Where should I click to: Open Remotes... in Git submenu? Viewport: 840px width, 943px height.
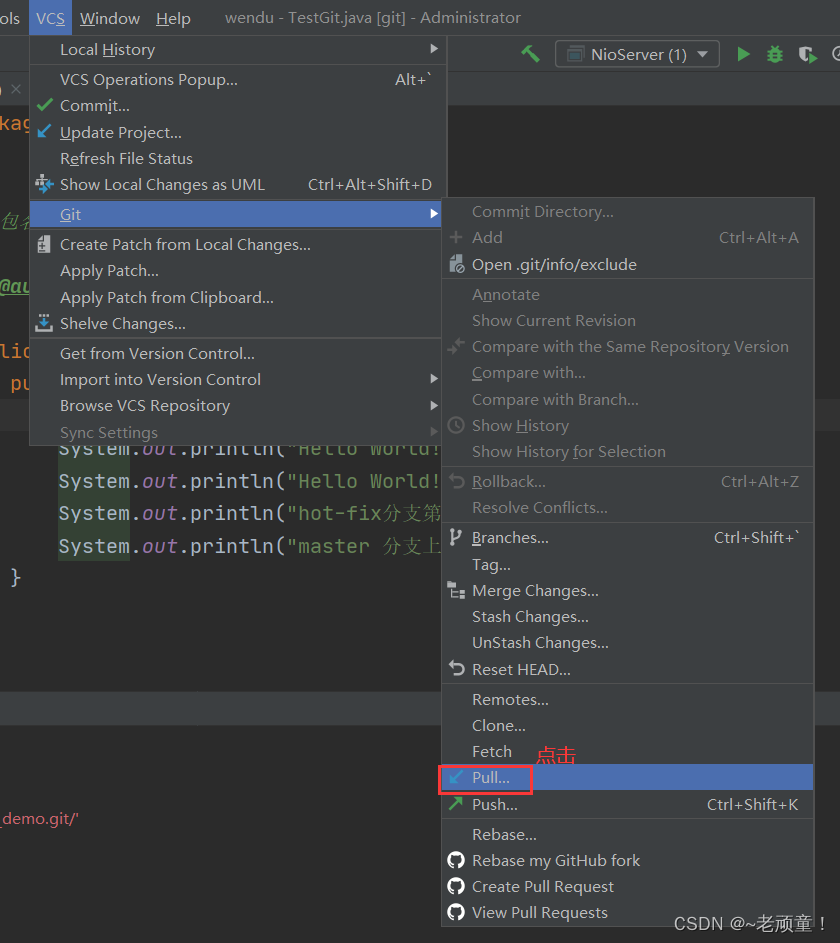[628, 699]
